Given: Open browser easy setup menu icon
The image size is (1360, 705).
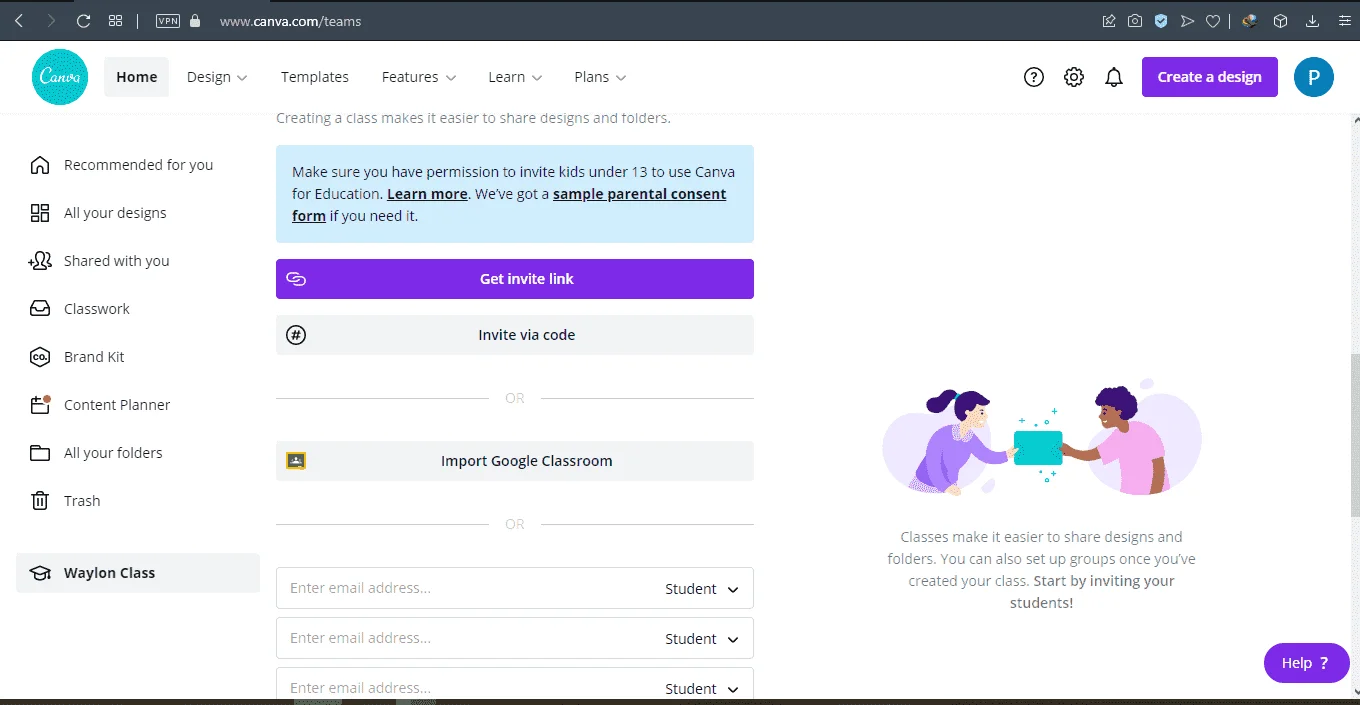Looking at the screenshot, I should click(1344, 20).
